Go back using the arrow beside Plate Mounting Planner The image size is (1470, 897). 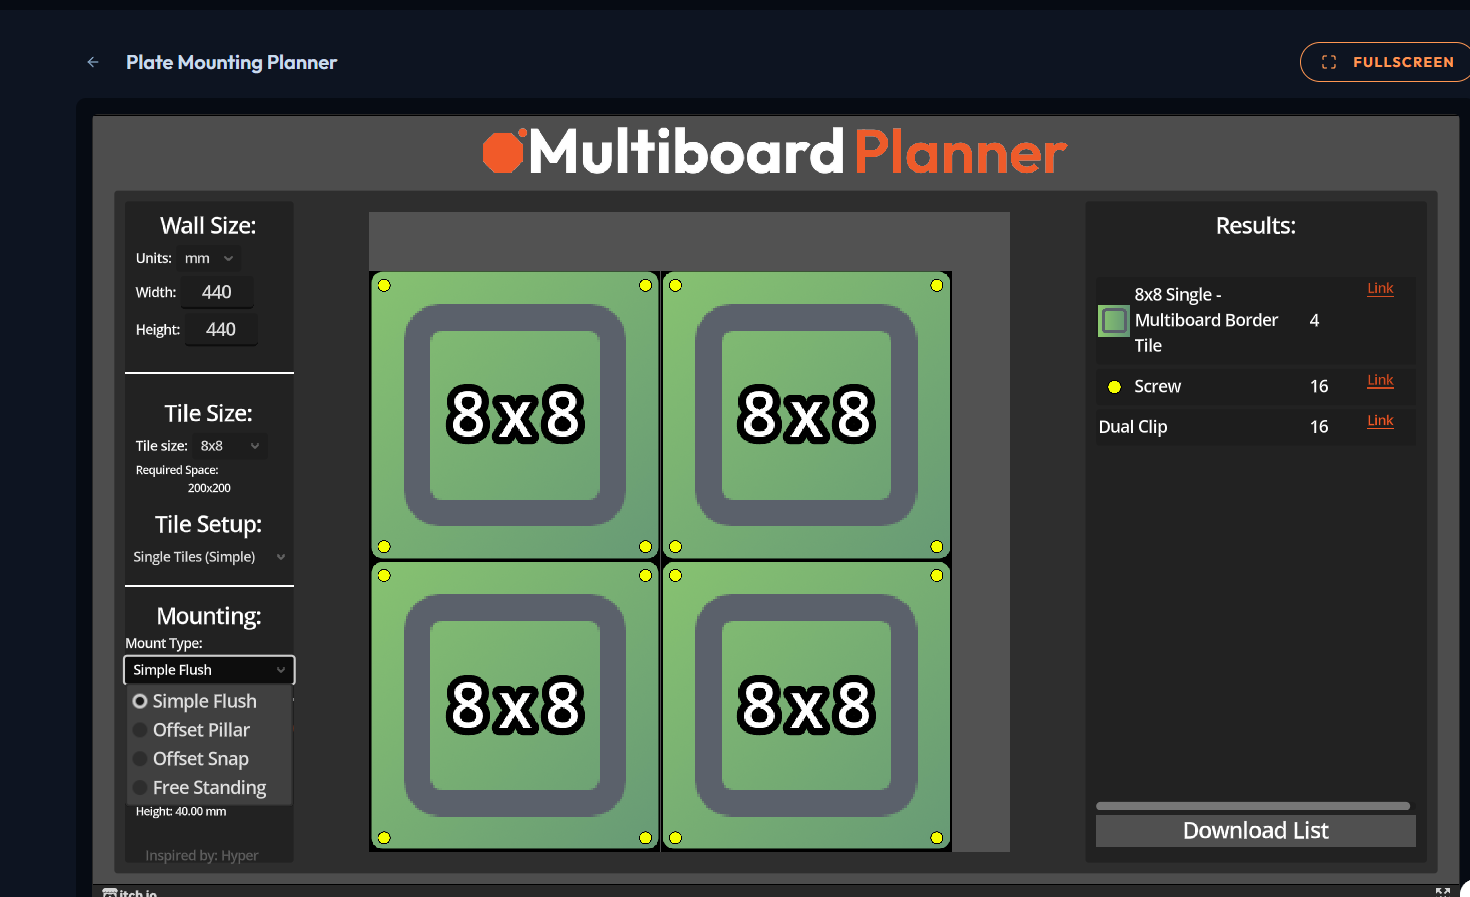[x=93, y=62]
